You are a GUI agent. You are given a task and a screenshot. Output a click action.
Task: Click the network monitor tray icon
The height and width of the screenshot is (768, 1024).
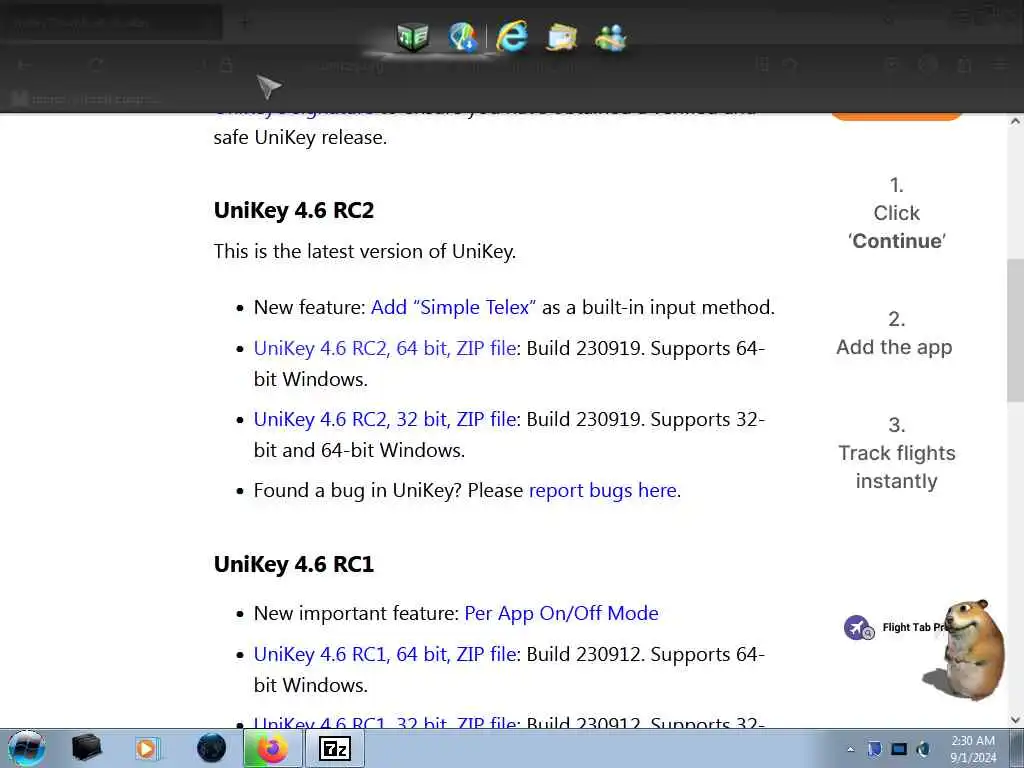(899, 749)
